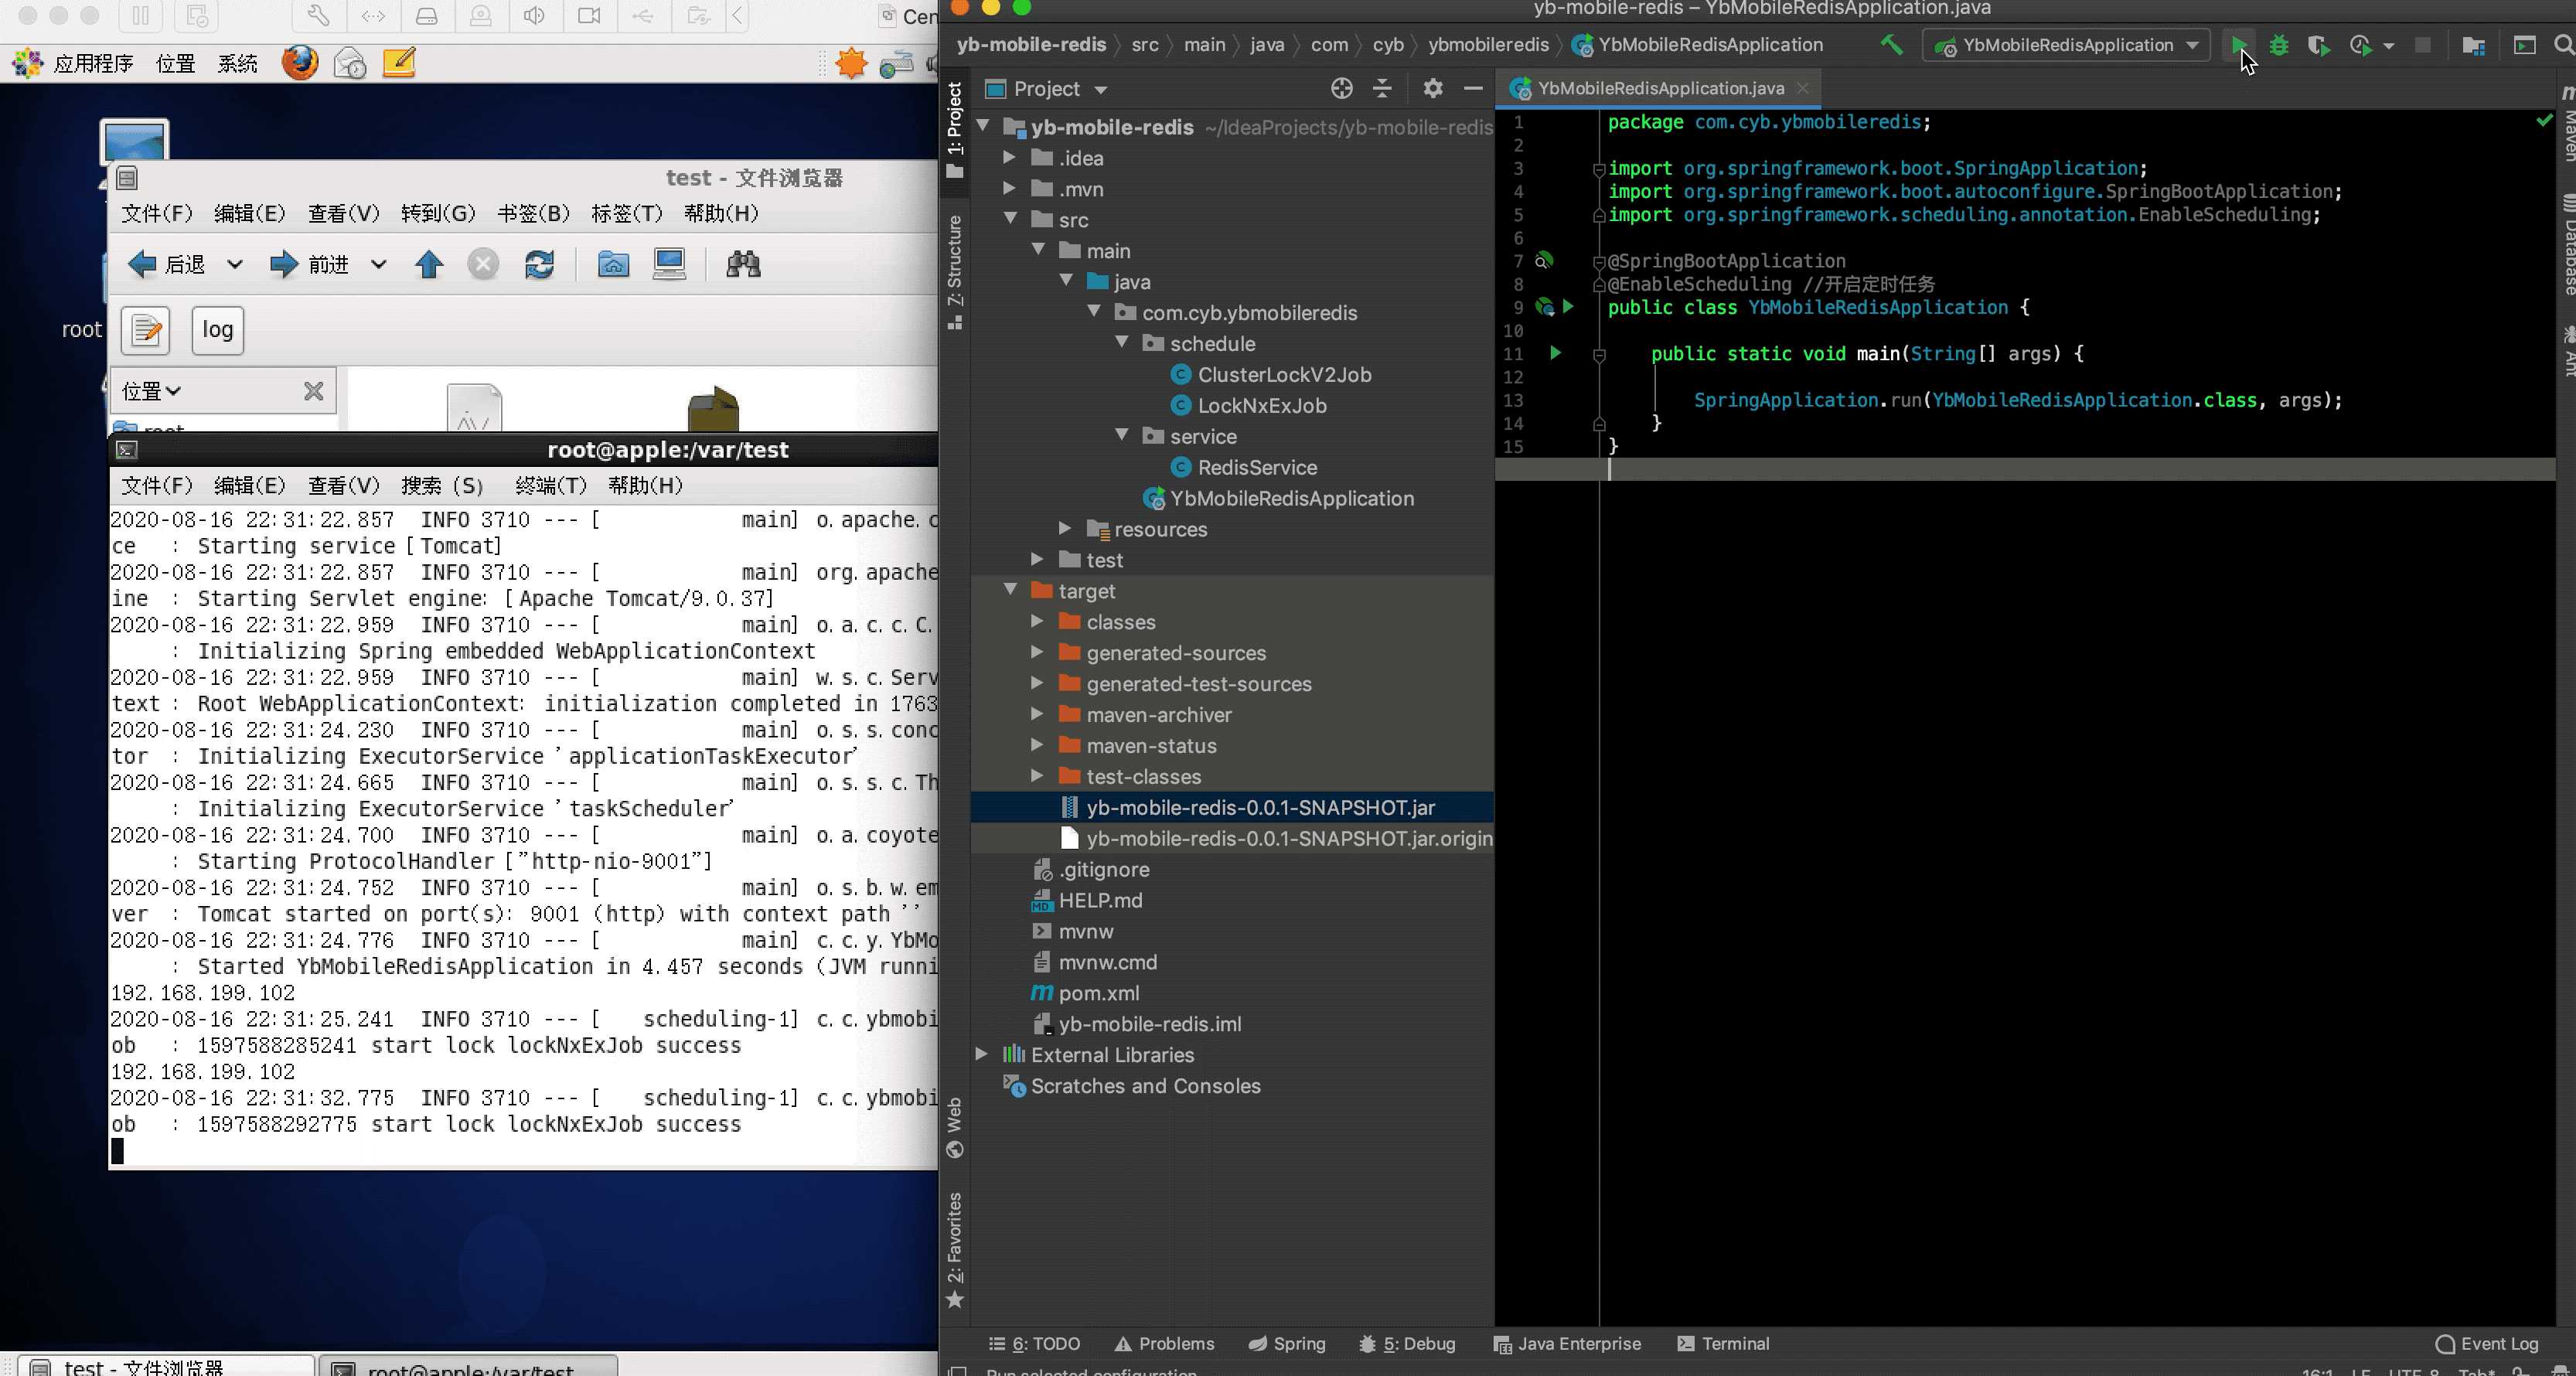Click the log path button in file browser

(x=218, y=330)
